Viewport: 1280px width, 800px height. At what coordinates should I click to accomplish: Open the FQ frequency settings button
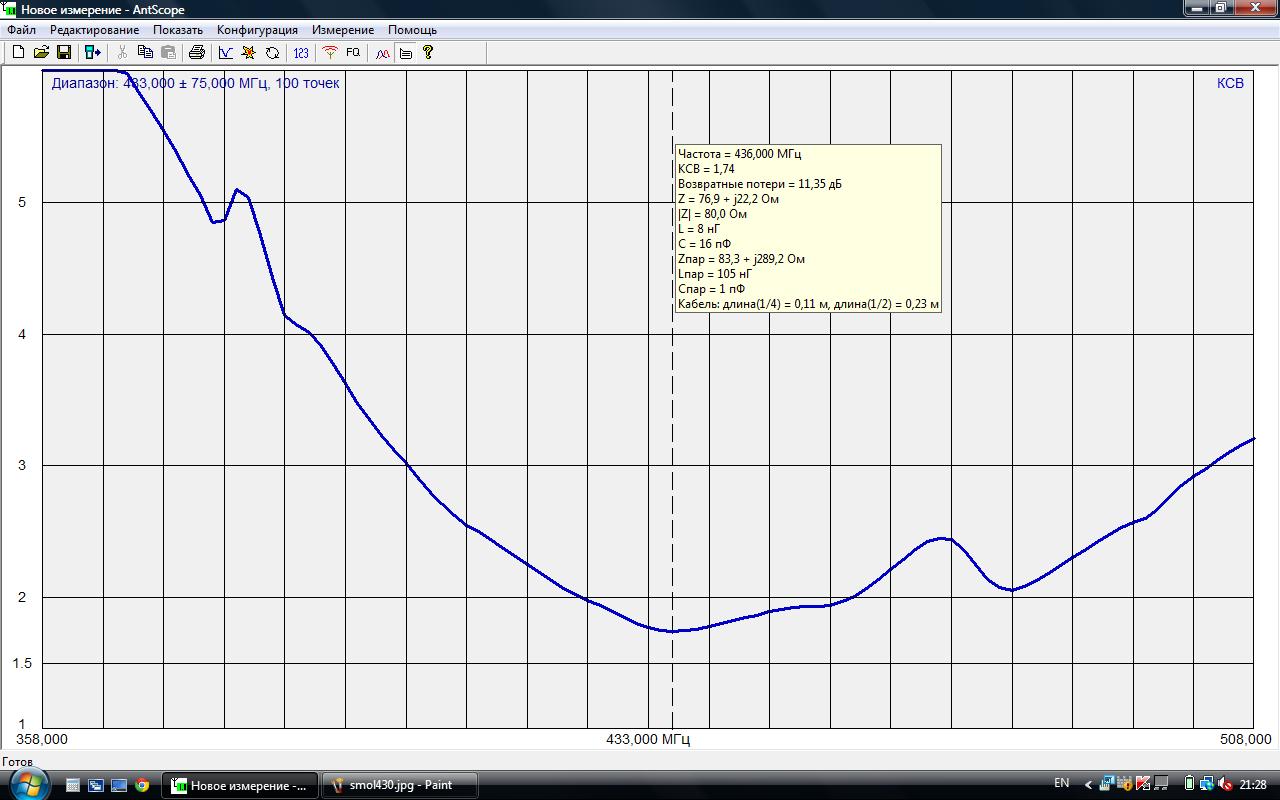tap(353, 53)
